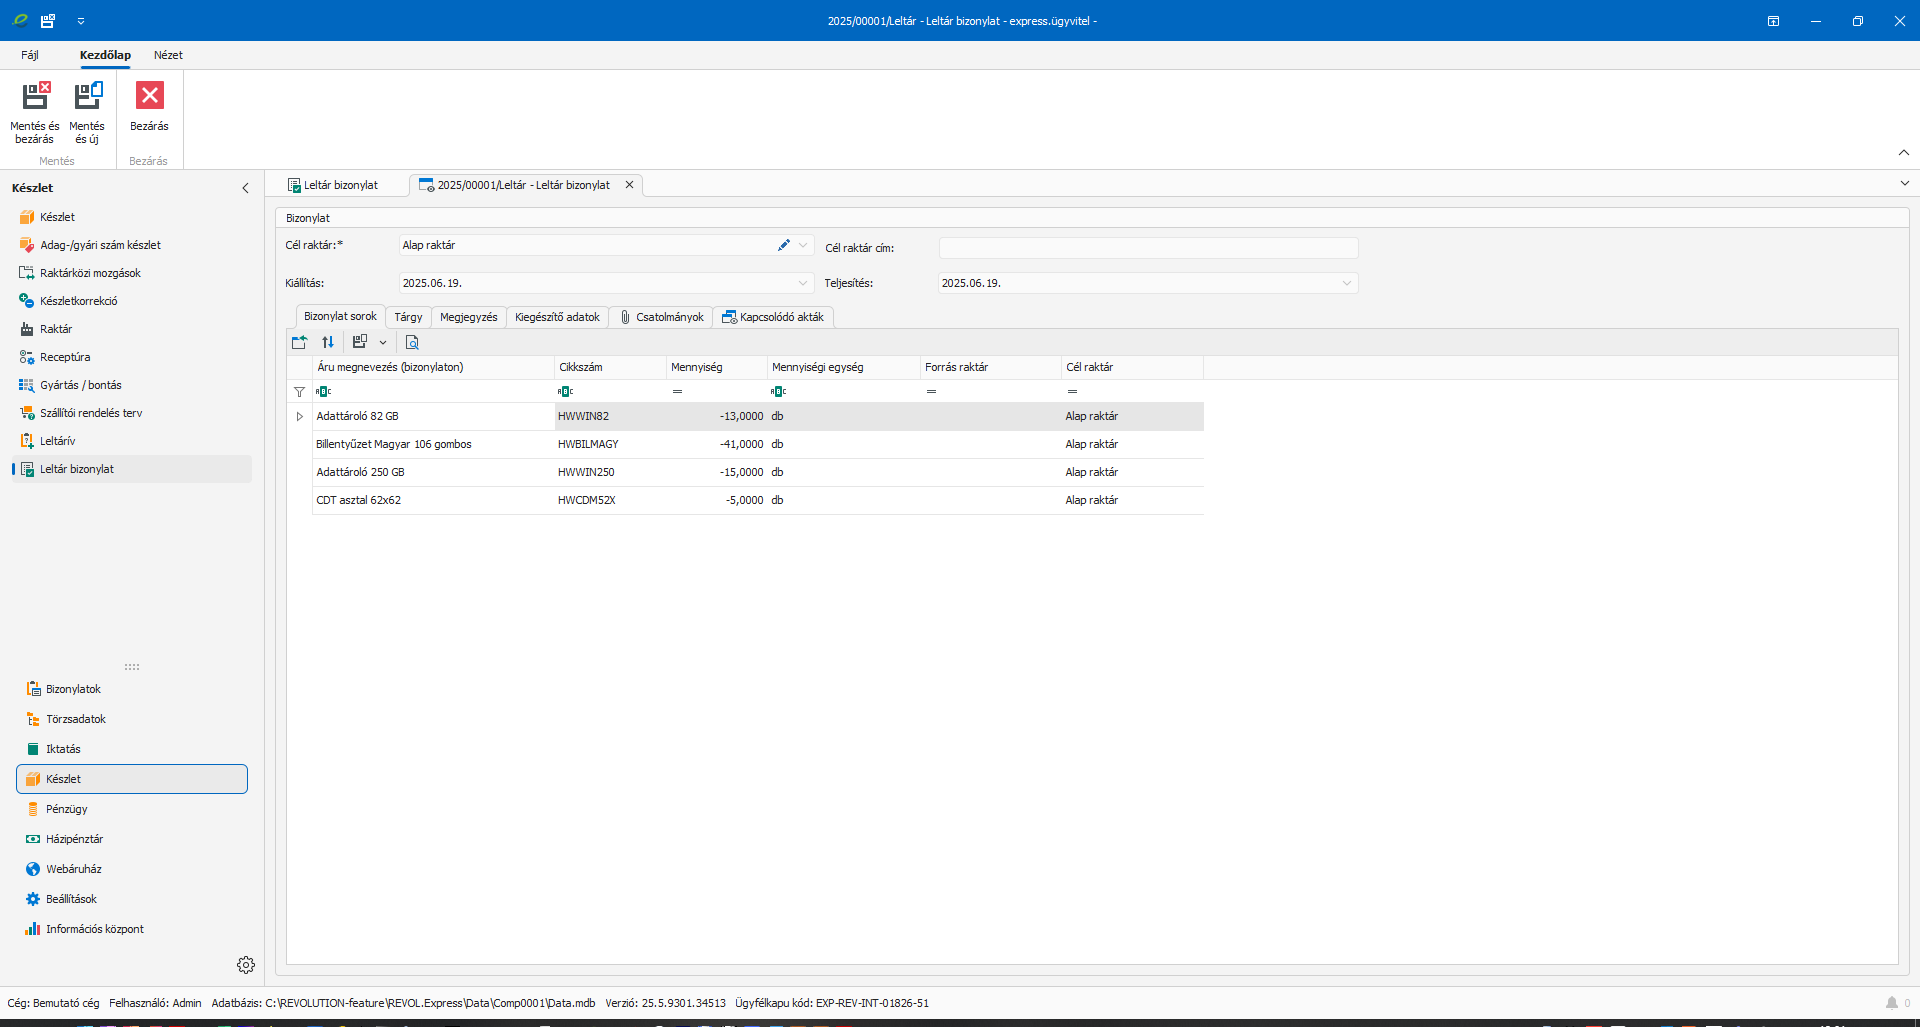
Task: Click the red Bezárás ribbon icon
Action: (x=149, y=97)
